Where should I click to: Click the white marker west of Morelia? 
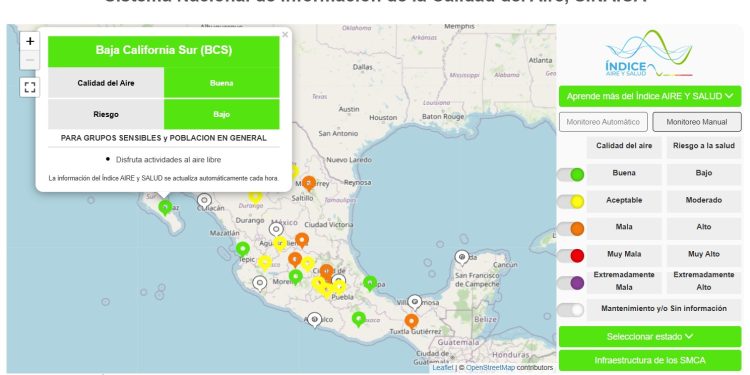pos(260,284)
